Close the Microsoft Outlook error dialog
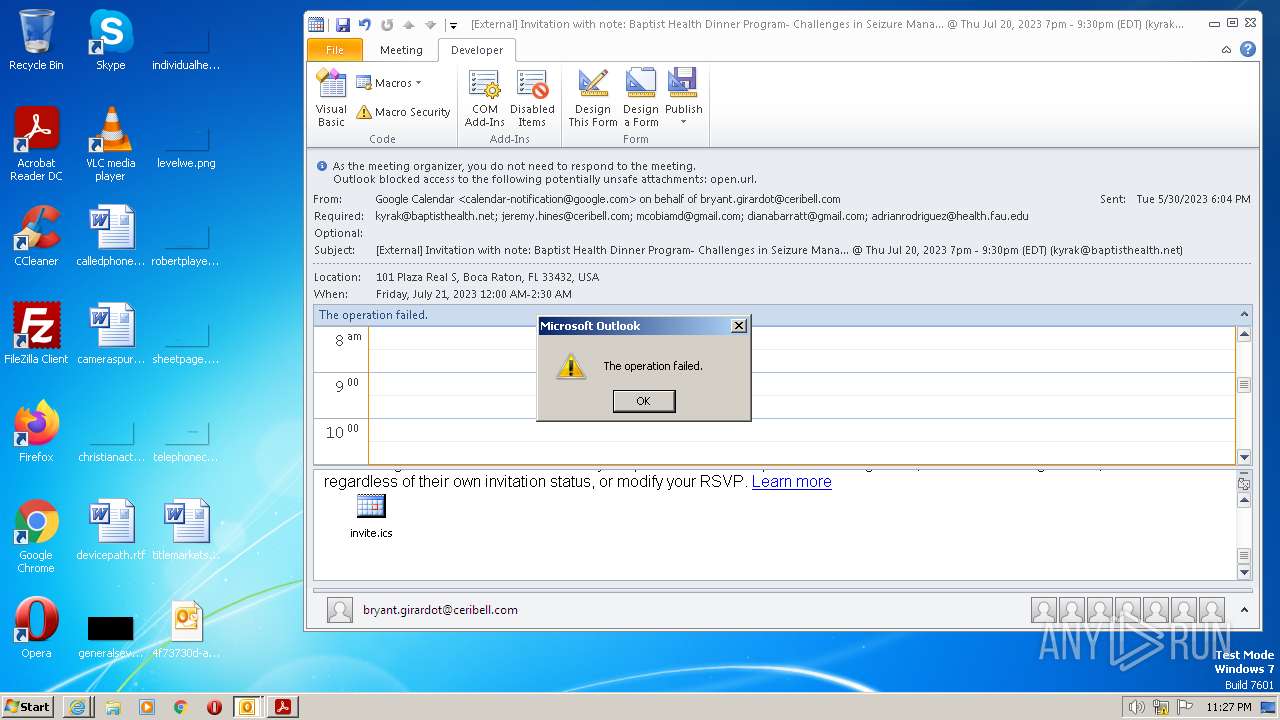1280x720 pixels. (x=738, y=326)
